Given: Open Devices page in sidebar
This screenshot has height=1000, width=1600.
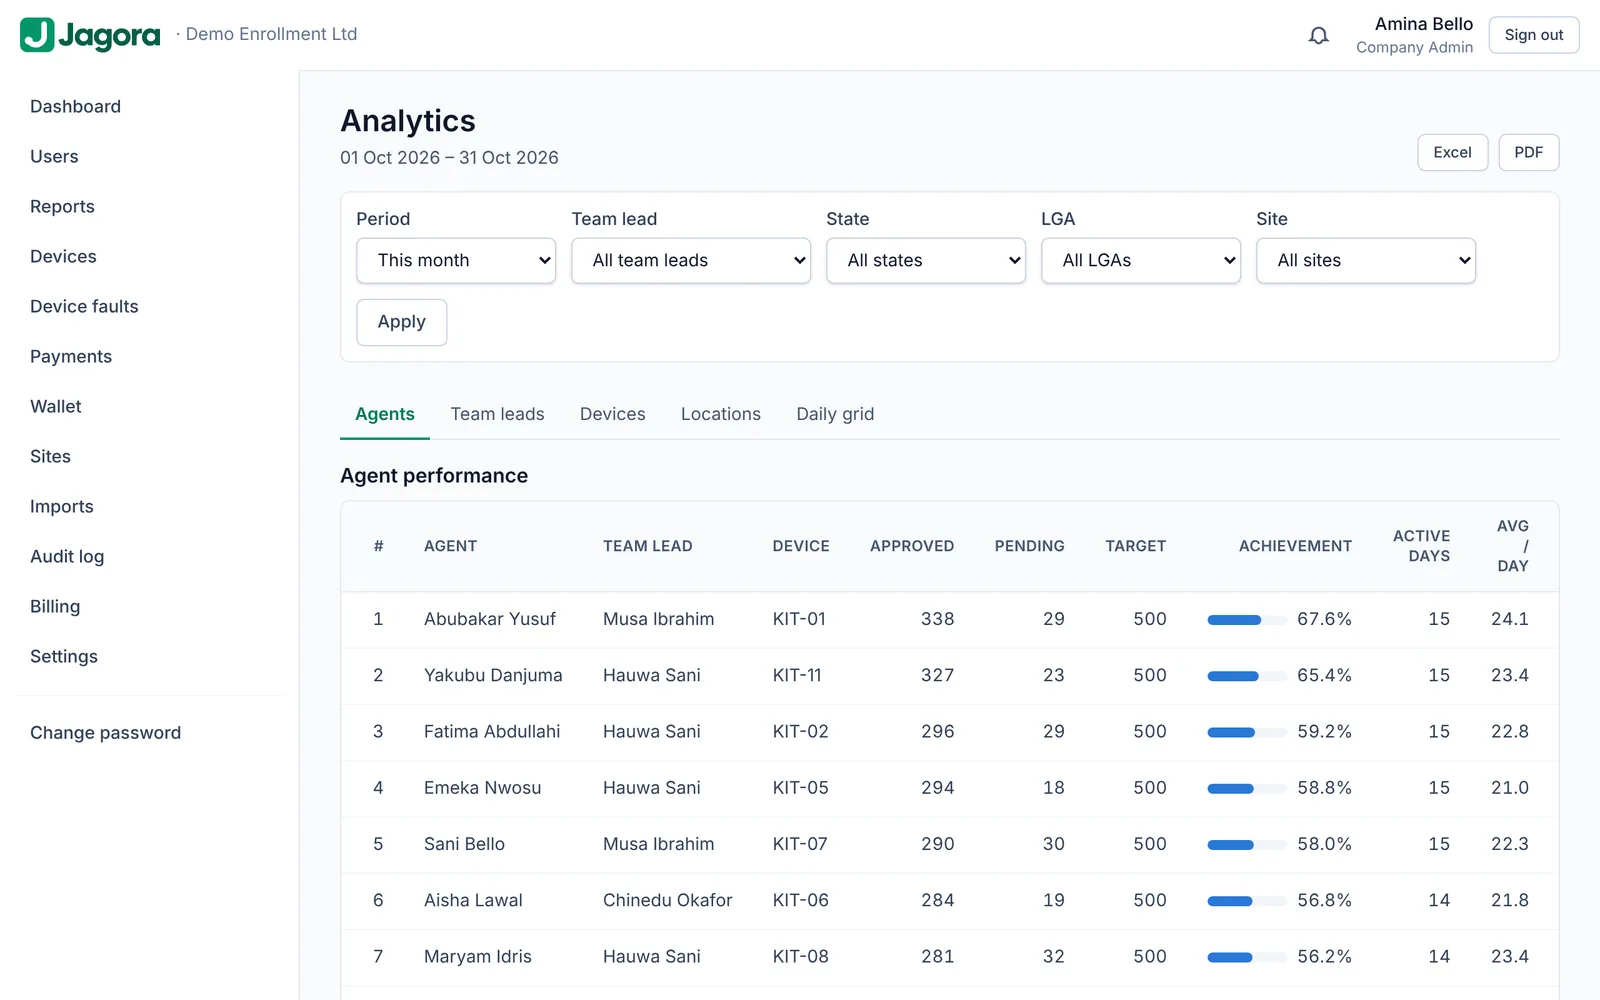Looking at the screenshot, I should coord(63,257).
